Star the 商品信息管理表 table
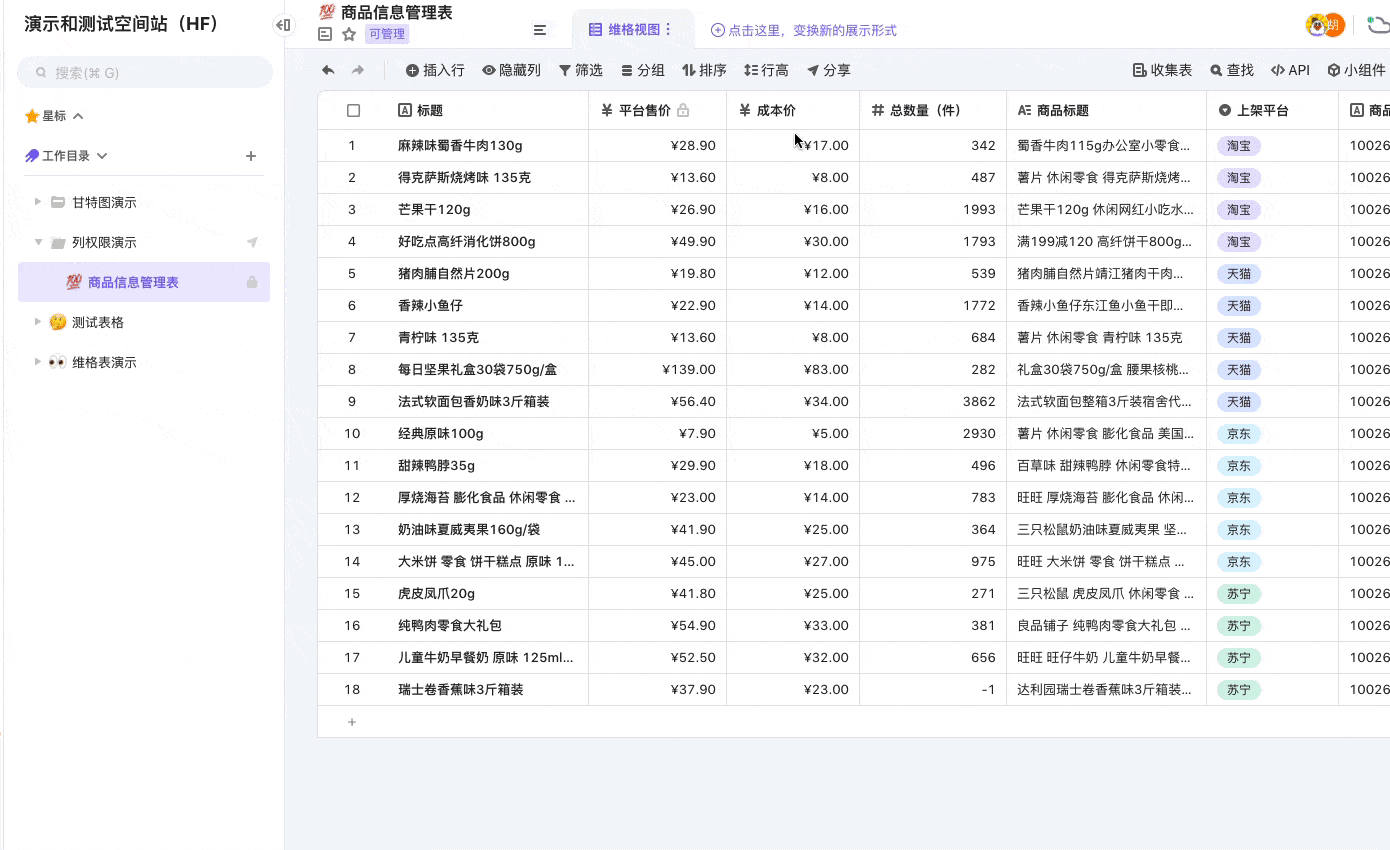1390x850 pixels. tap(349, 34)
